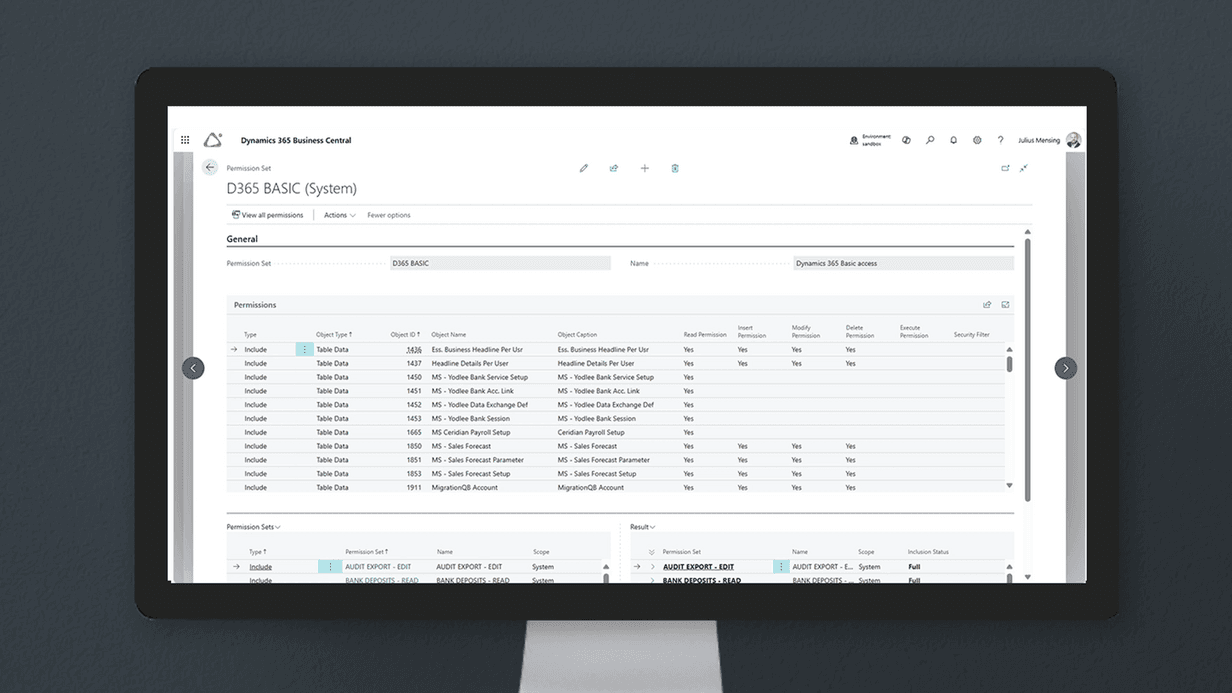The image size is (1232, 693).
Task: Click the plus icon to create new
Action: [645, 168]
